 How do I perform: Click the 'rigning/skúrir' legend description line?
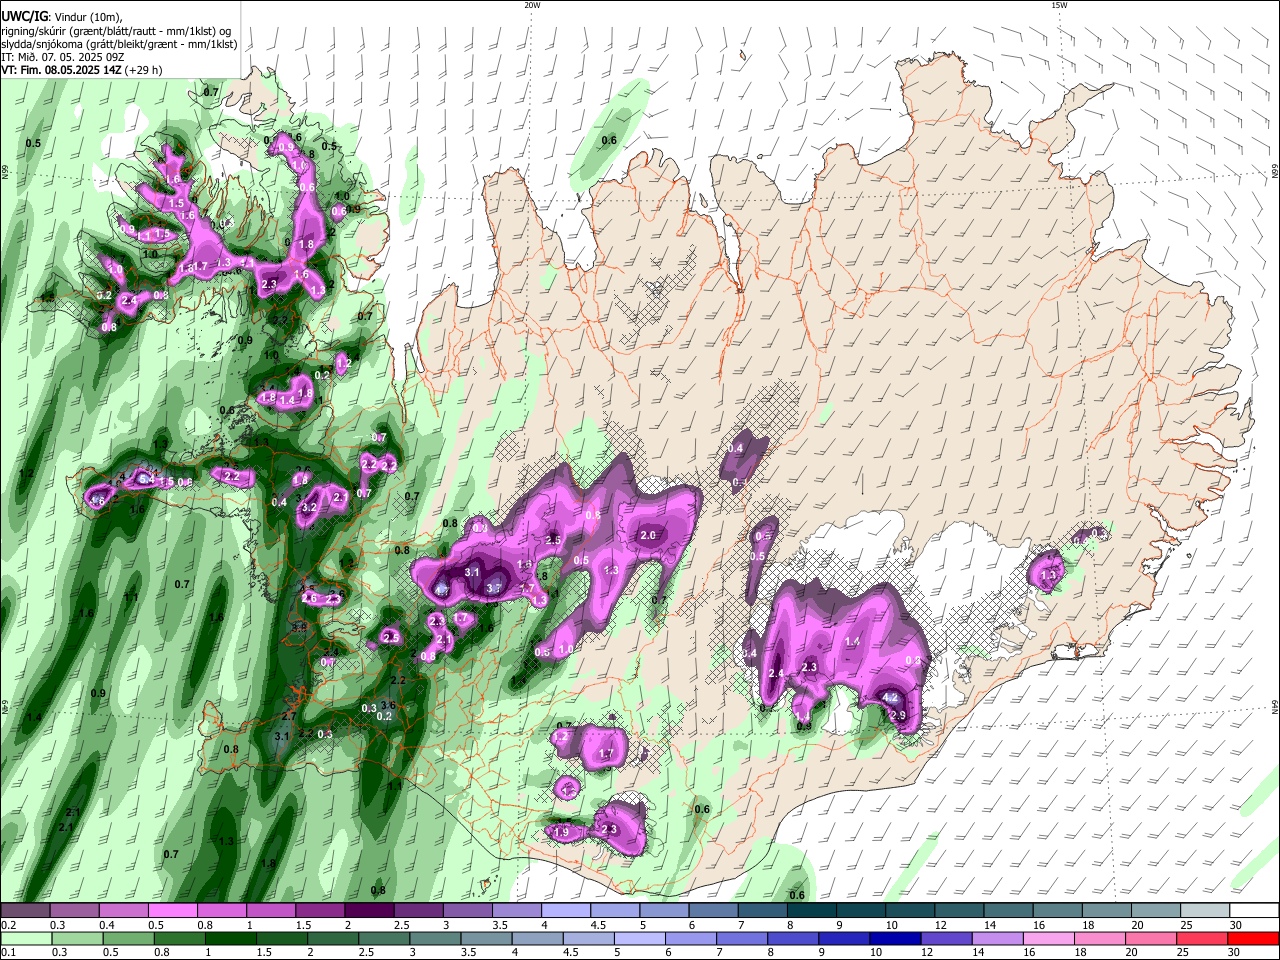pyautogui.click(x=116, y=31)
